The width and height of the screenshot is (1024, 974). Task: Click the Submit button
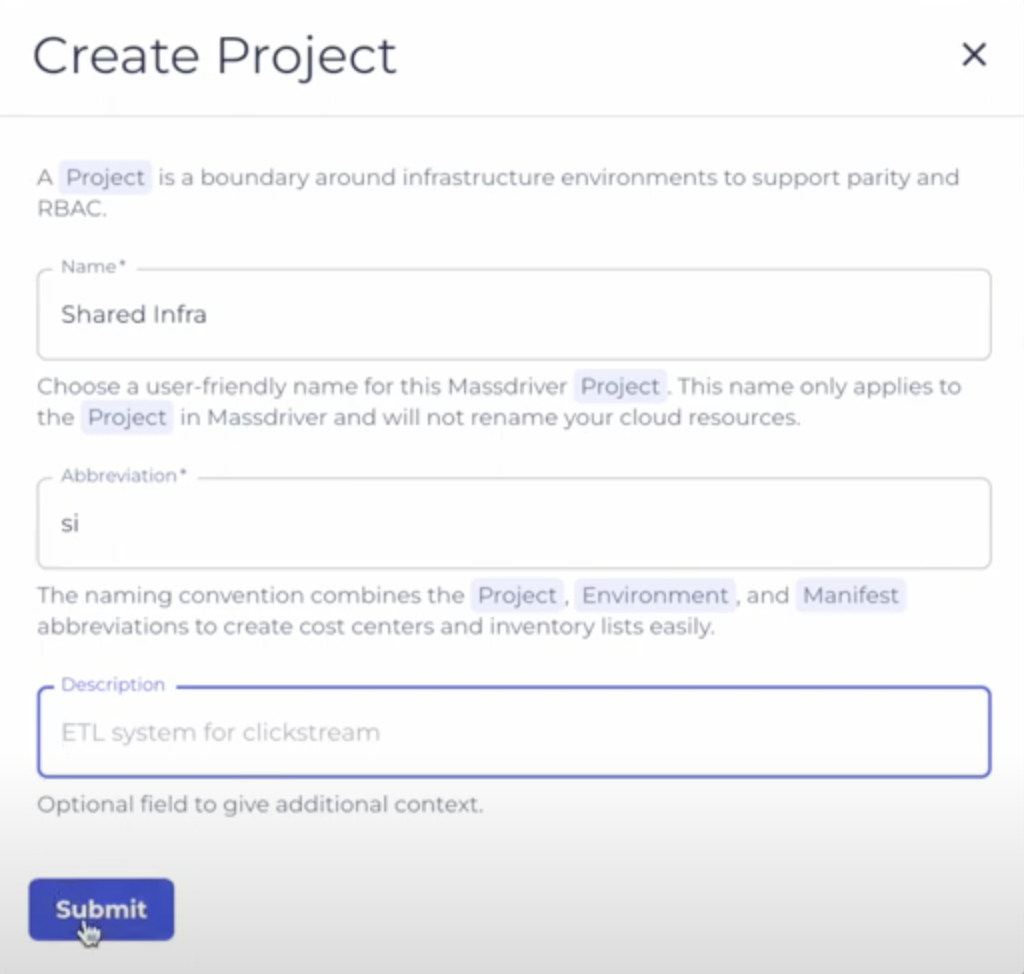100,909
